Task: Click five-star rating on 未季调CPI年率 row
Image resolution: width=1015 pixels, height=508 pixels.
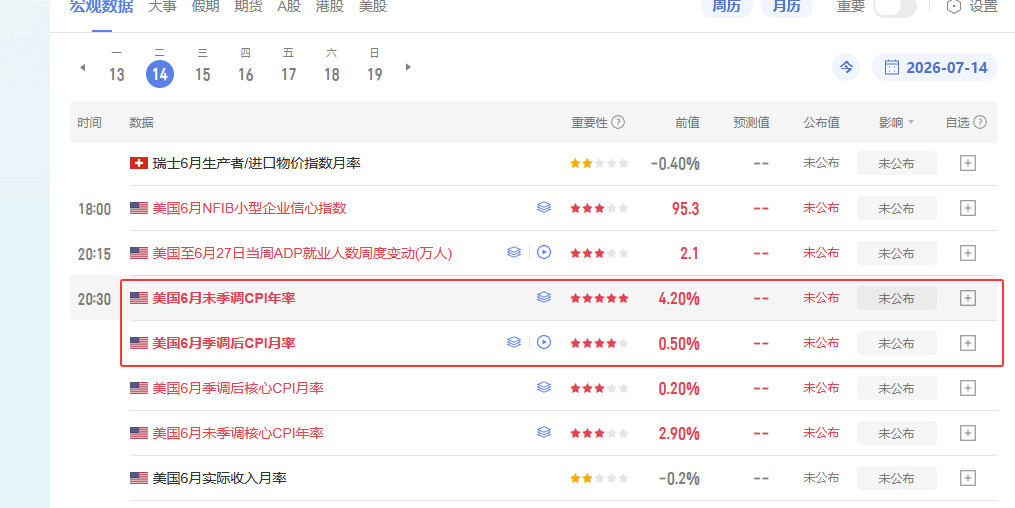Action: pos(599,298)
